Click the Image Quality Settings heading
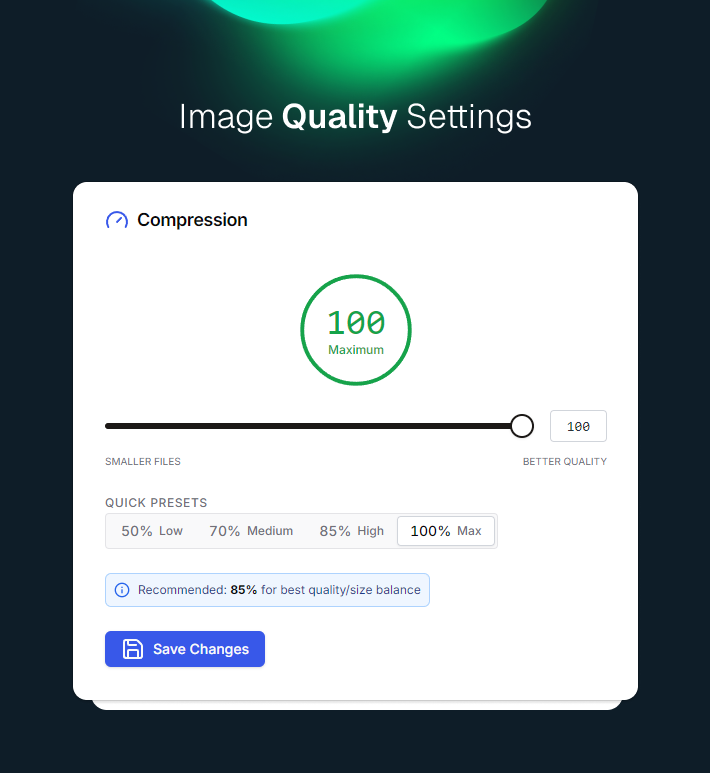The width and height of the screenshot is (710, 773). click(355, 117)
